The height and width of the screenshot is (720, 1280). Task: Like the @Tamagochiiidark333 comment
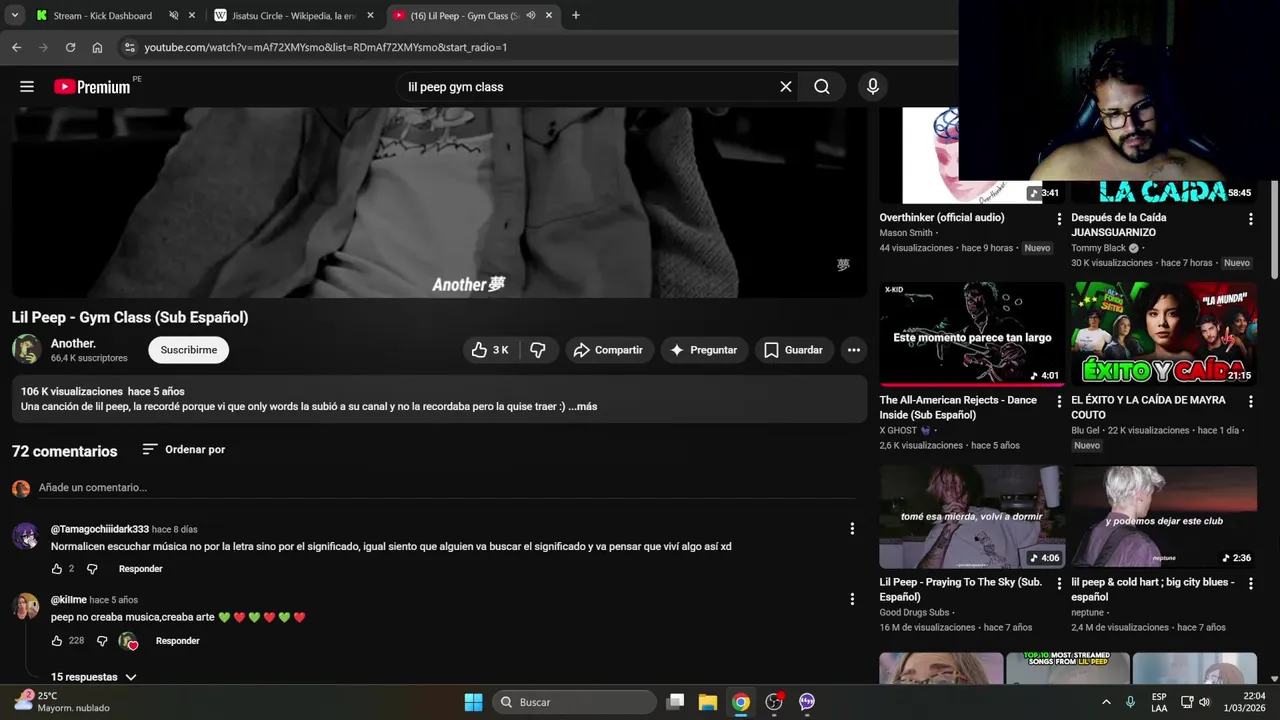(57, 569)
